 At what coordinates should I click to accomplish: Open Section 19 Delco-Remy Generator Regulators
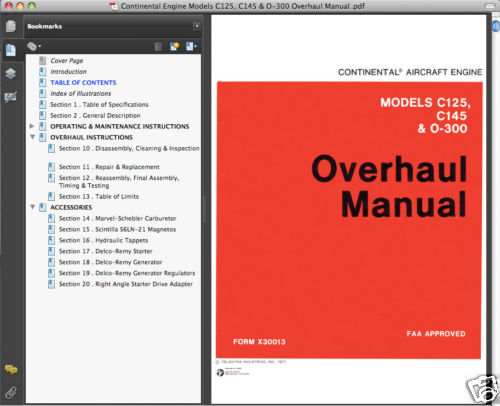[x=127, y=273]
